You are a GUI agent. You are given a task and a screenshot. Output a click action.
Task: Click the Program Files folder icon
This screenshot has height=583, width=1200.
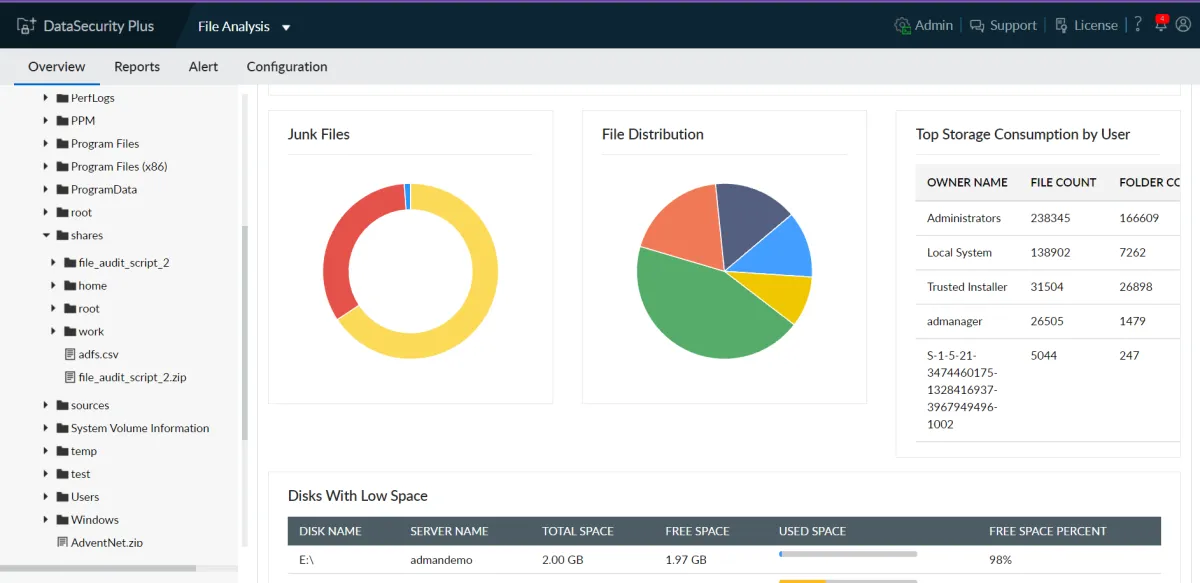pyautogui.click(x=62, y=144)
